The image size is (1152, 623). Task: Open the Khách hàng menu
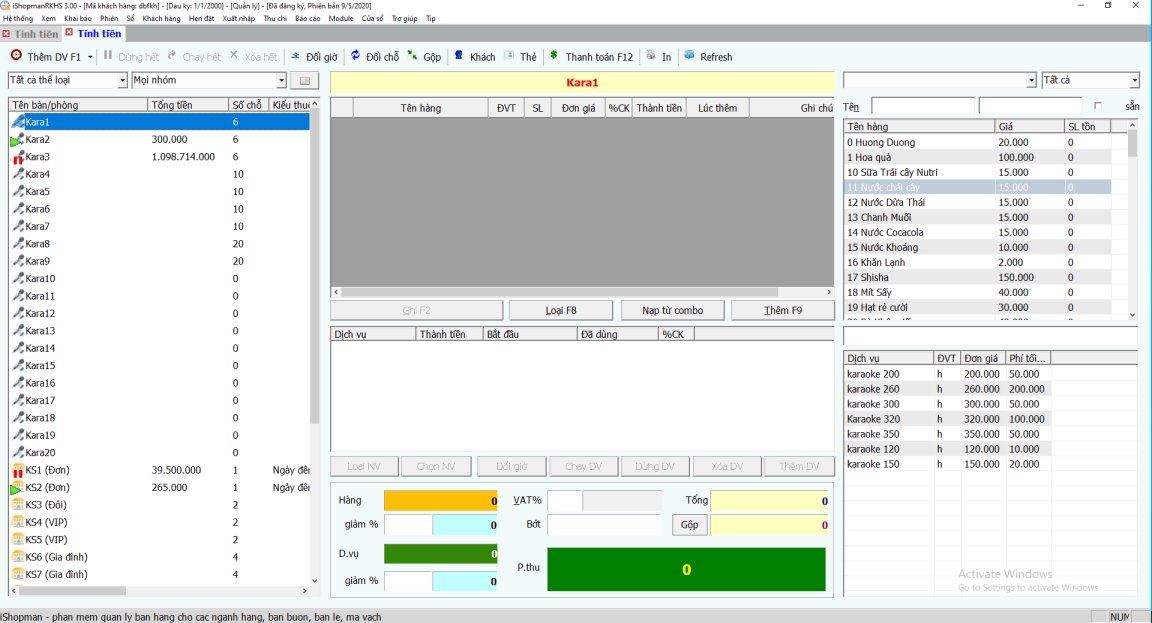point(161,19)
